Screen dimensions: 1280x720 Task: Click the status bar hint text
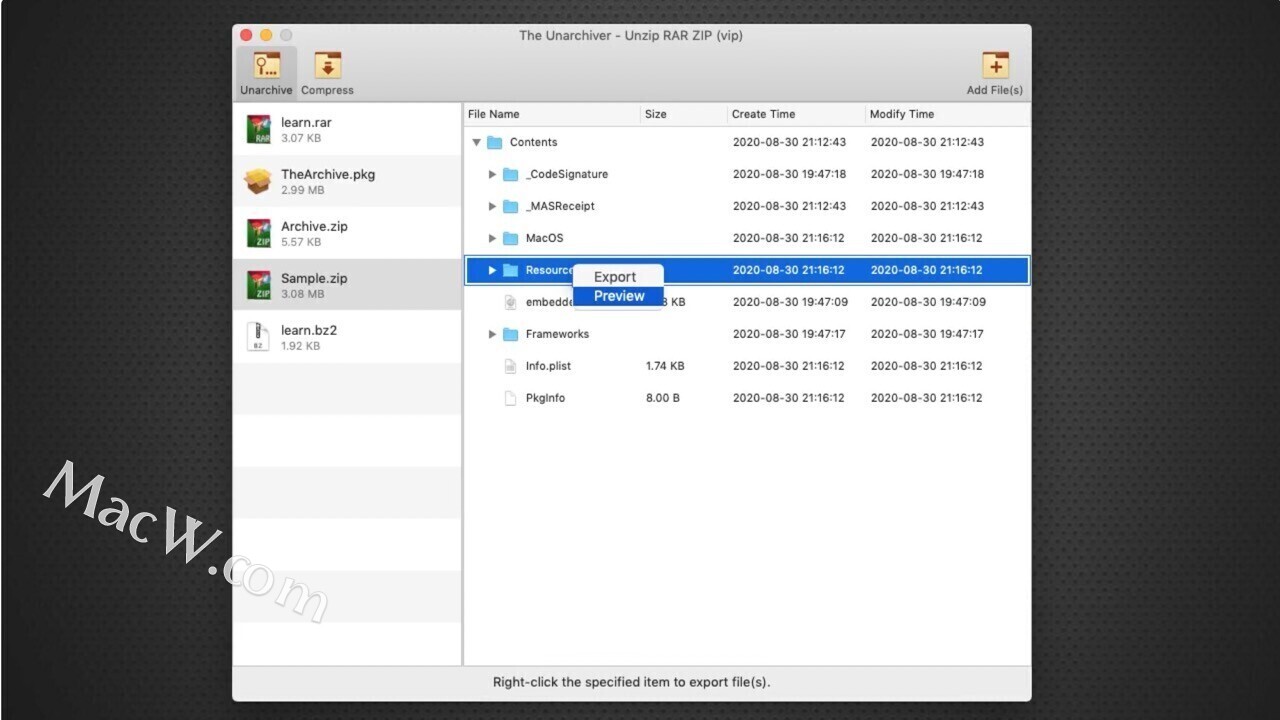coord(632,682)
